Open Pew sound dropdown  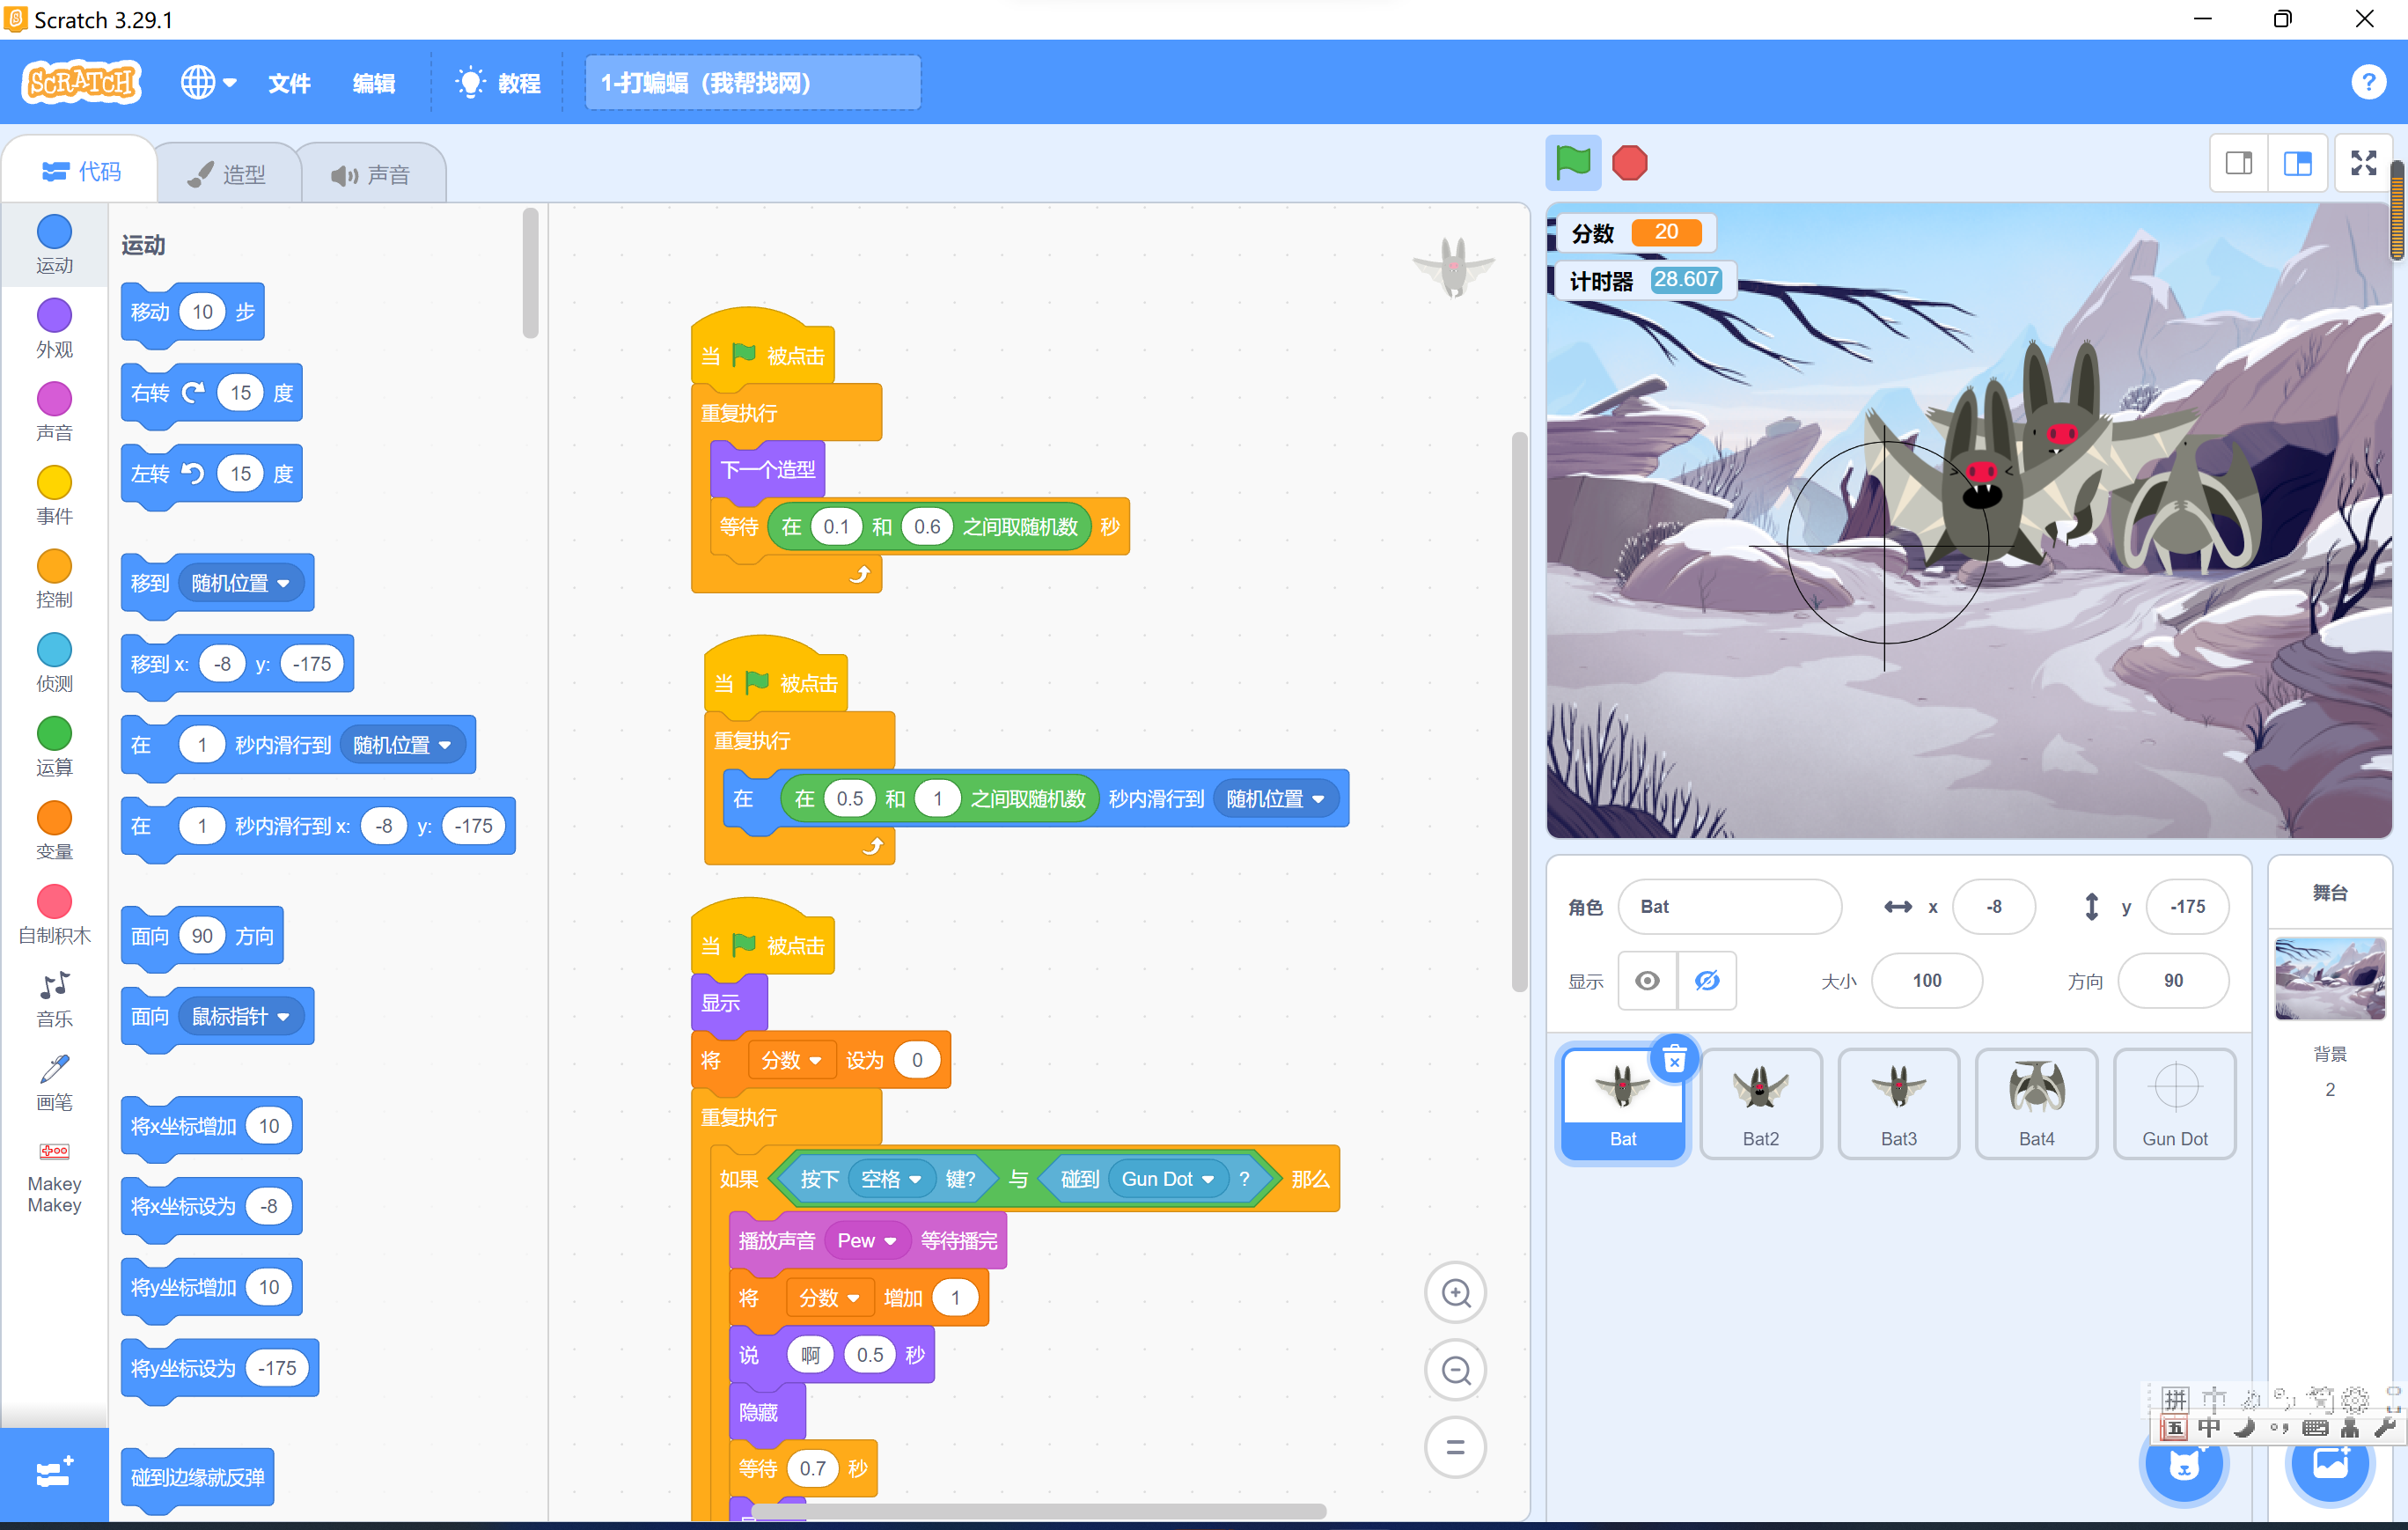click(x=866, y=1240)
